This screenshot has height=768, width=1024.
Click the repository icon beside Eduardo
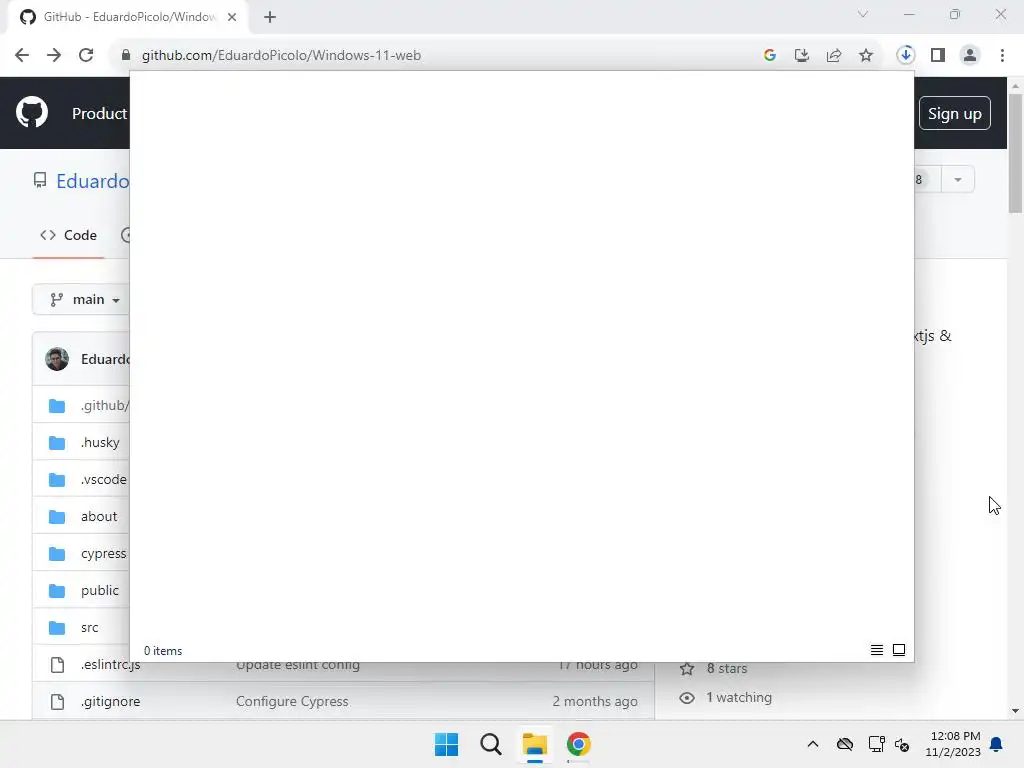40,180
